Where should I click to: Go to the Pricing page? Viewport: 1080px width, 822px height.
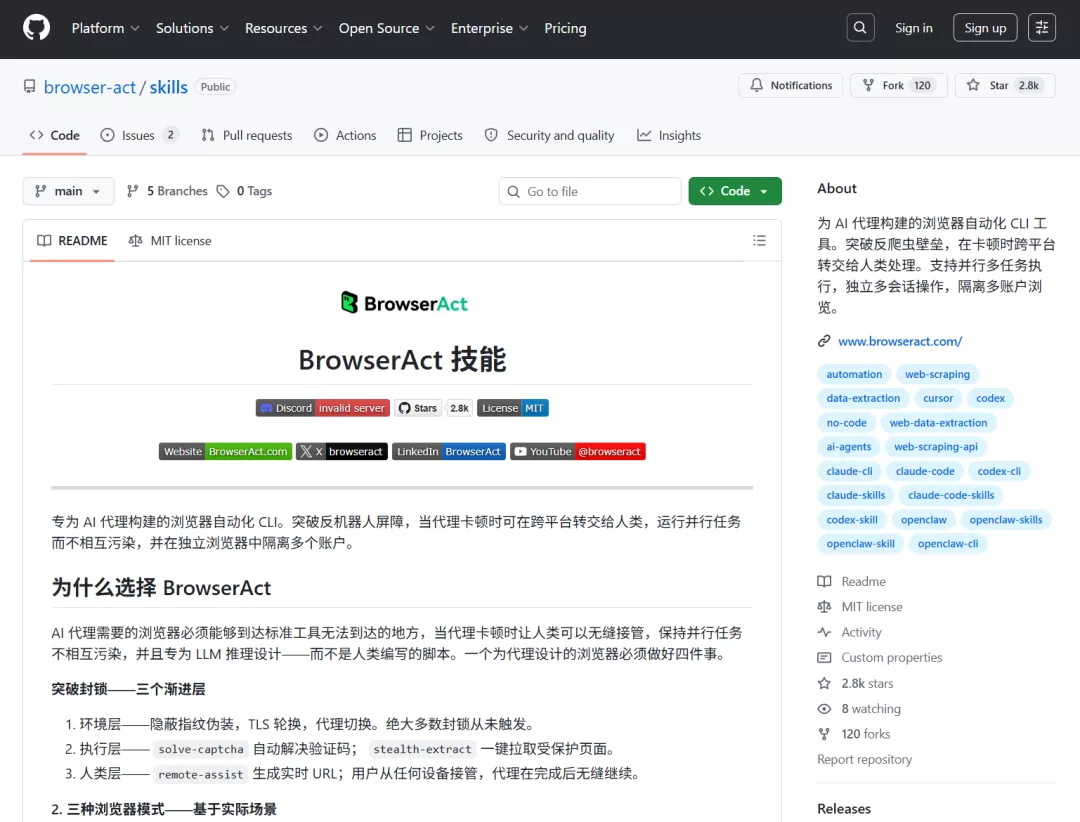point(565,28)
